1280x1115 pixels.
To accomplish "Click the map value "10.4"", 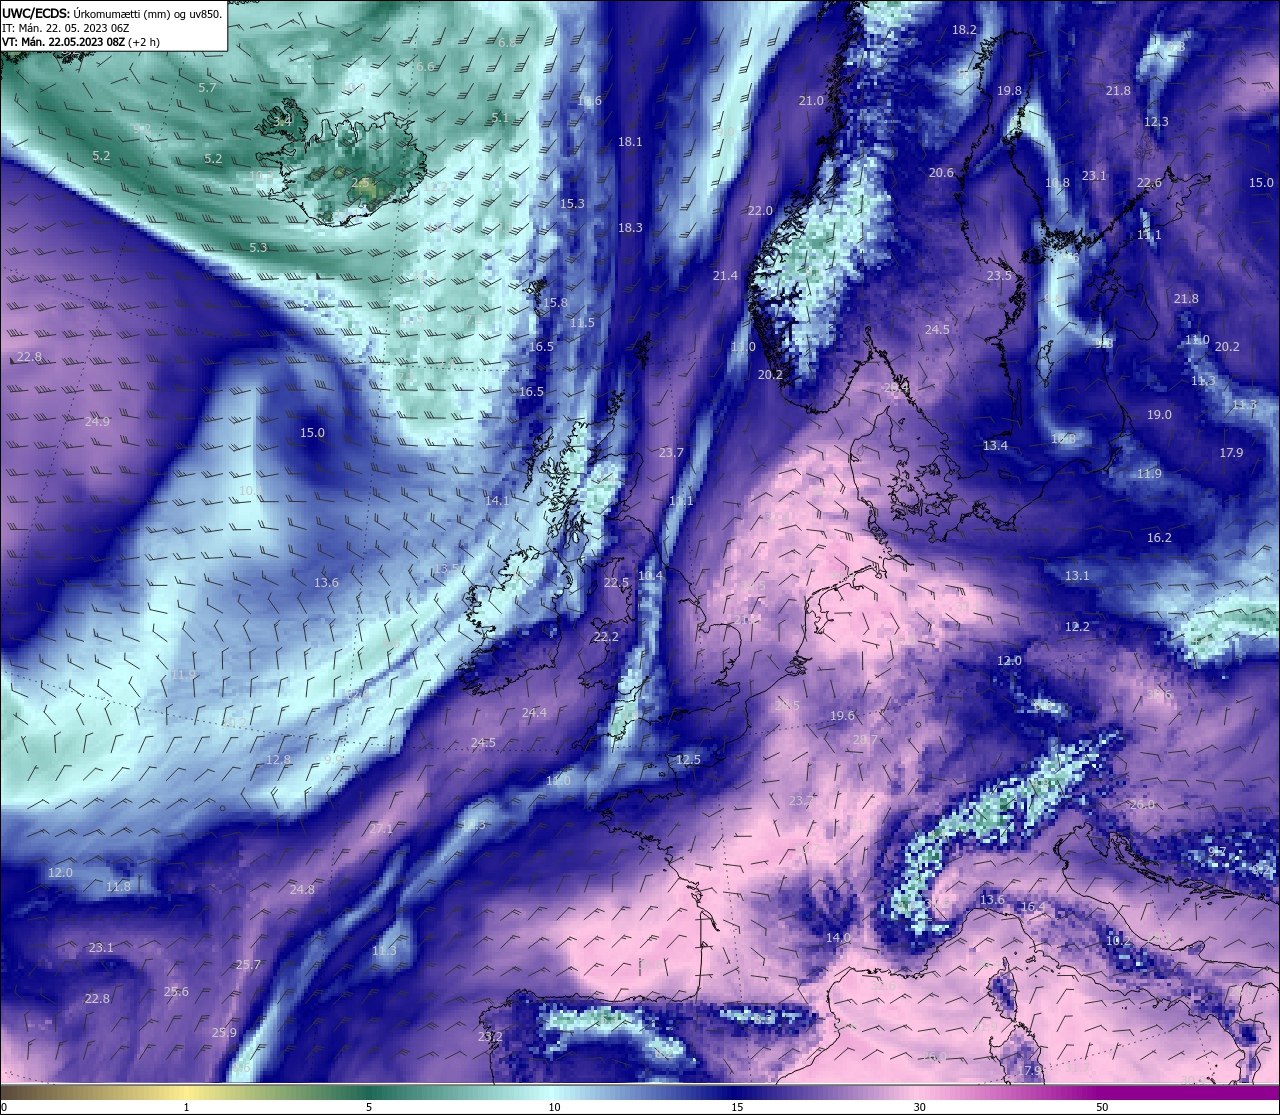I will tap(650, 576).
